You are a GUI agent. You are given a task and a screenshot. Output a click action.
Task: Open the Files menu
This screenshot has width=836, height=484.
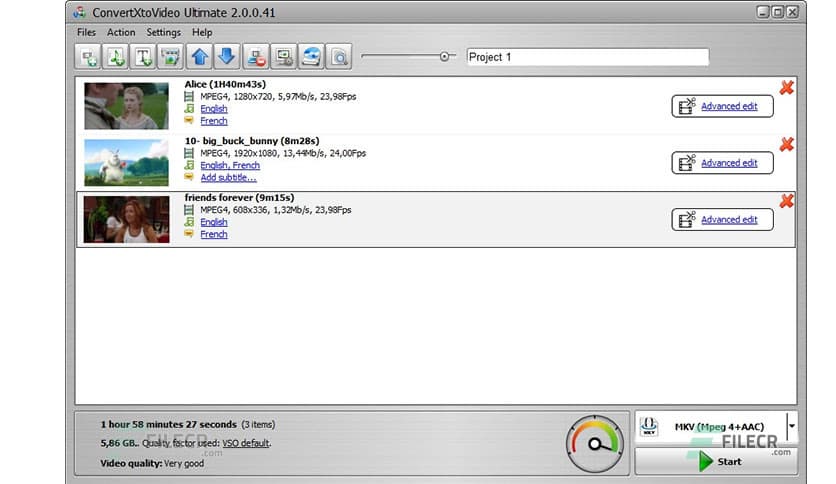(x=86, y=33)
